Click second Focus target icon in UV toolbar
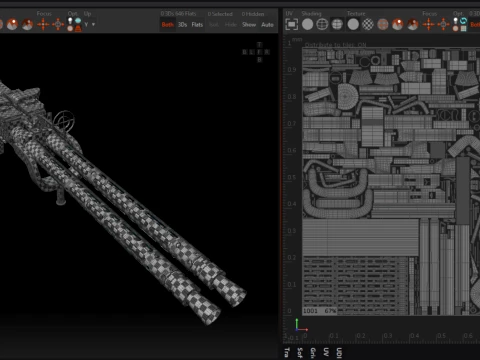 click(443, 24)
